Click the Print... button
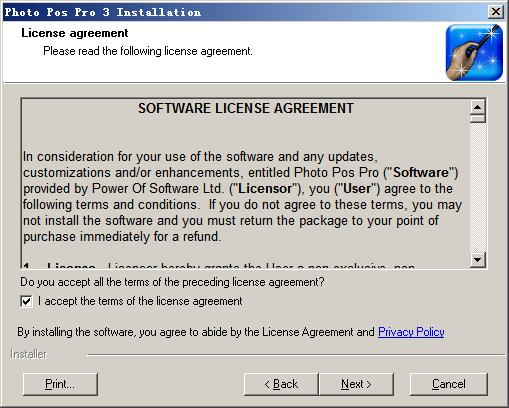 click(x=60, y=384)
